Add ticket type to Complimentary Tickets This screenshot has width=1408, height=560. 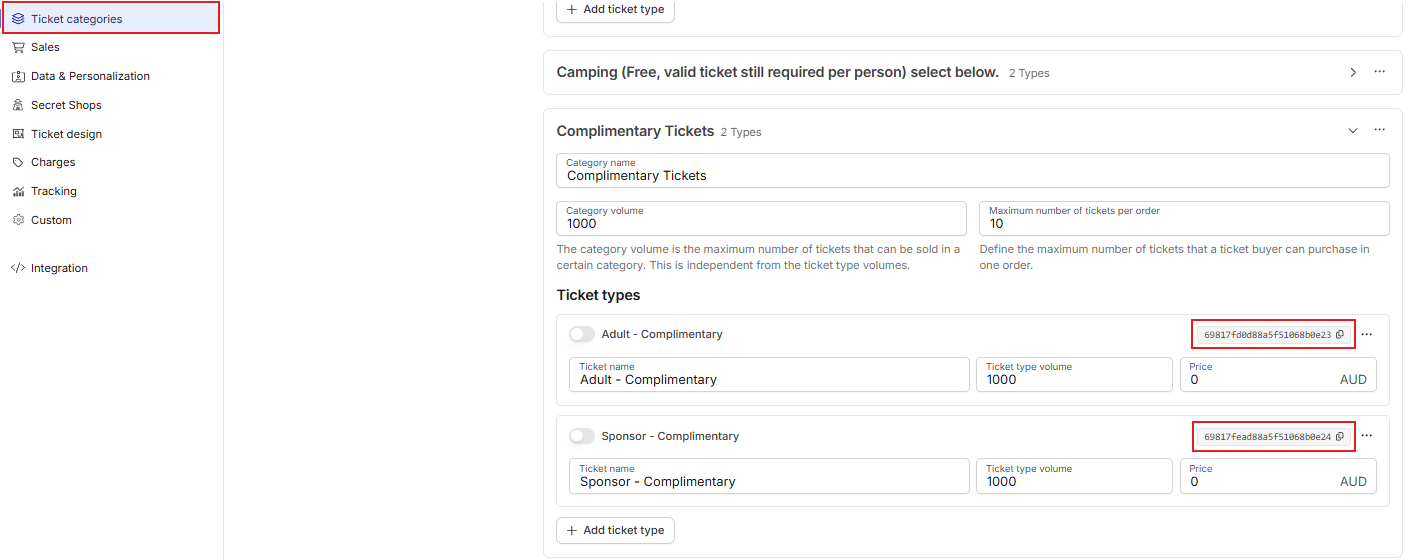click(x=615, y=530)
